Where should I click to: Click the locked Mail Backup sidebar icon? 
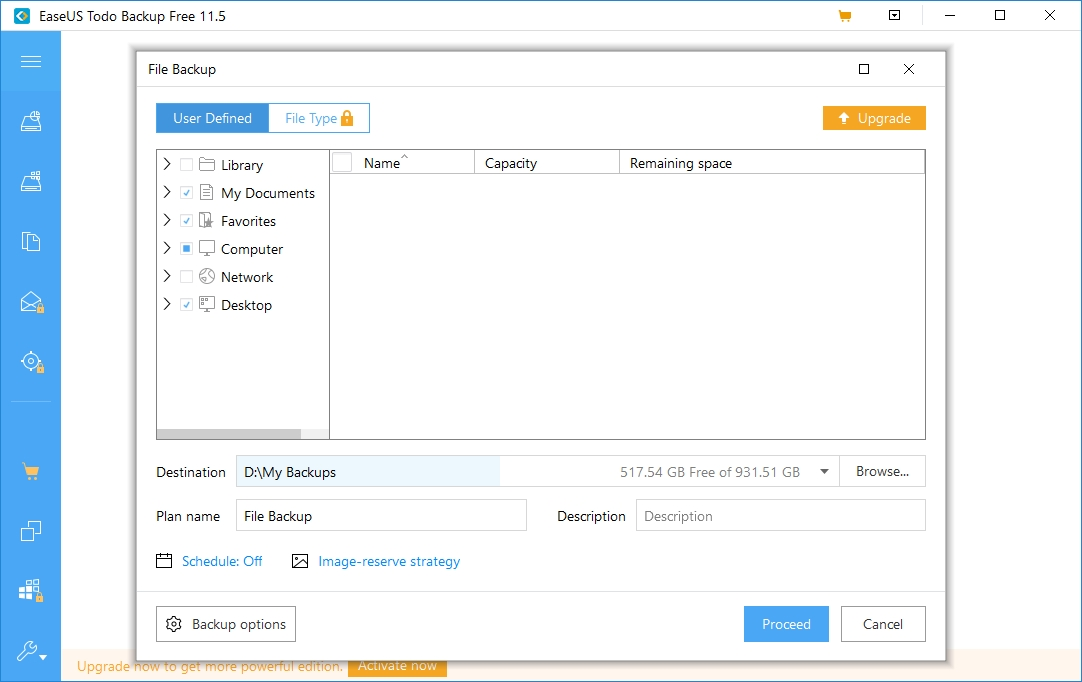pyautogui.click(x=32, y=302)
